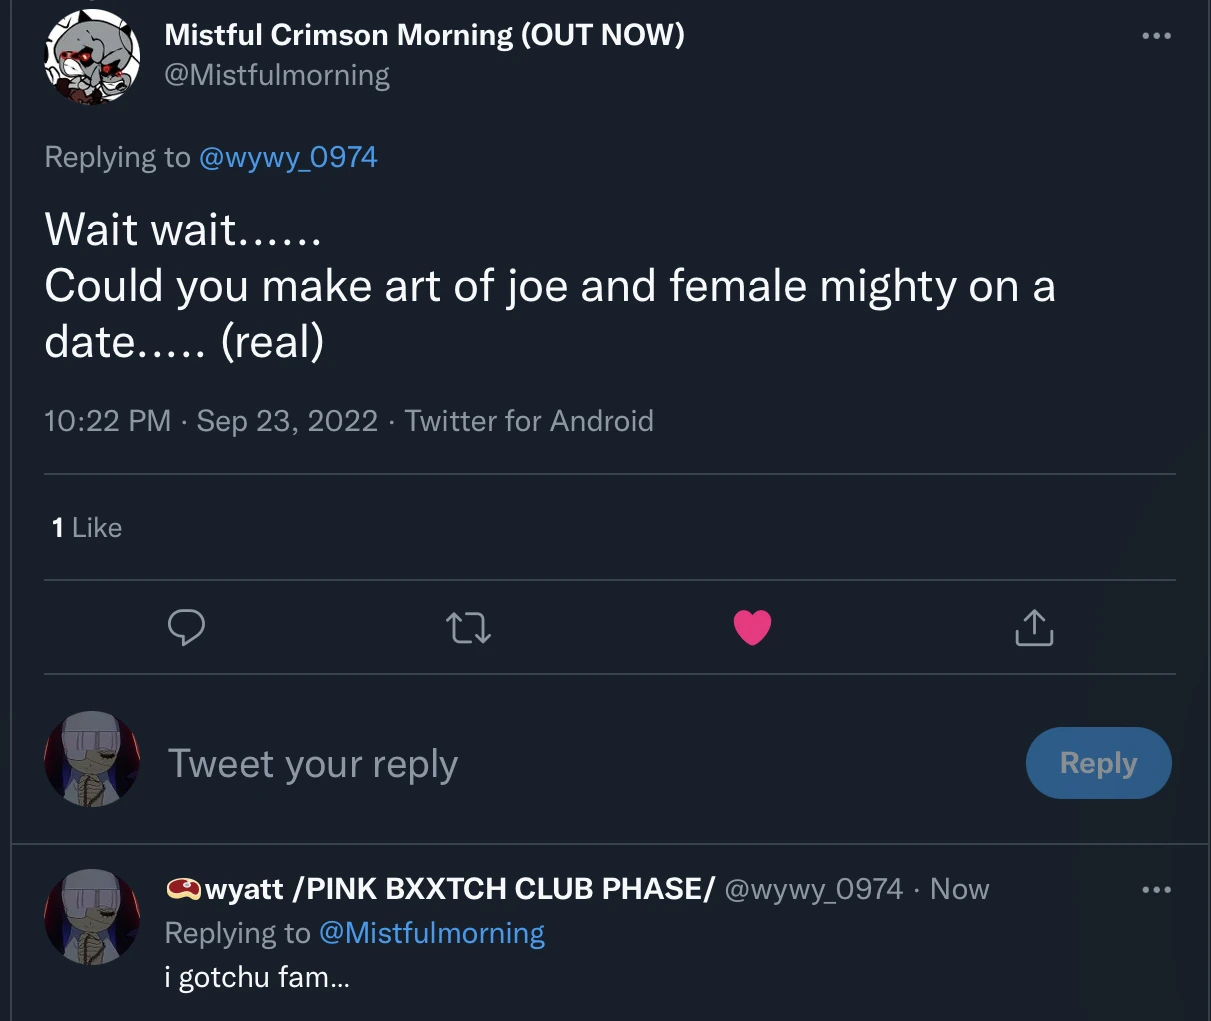Click the Twitter for Android source label
This screenshot has width=1211, height=1021.
click(x=529, y=421)
